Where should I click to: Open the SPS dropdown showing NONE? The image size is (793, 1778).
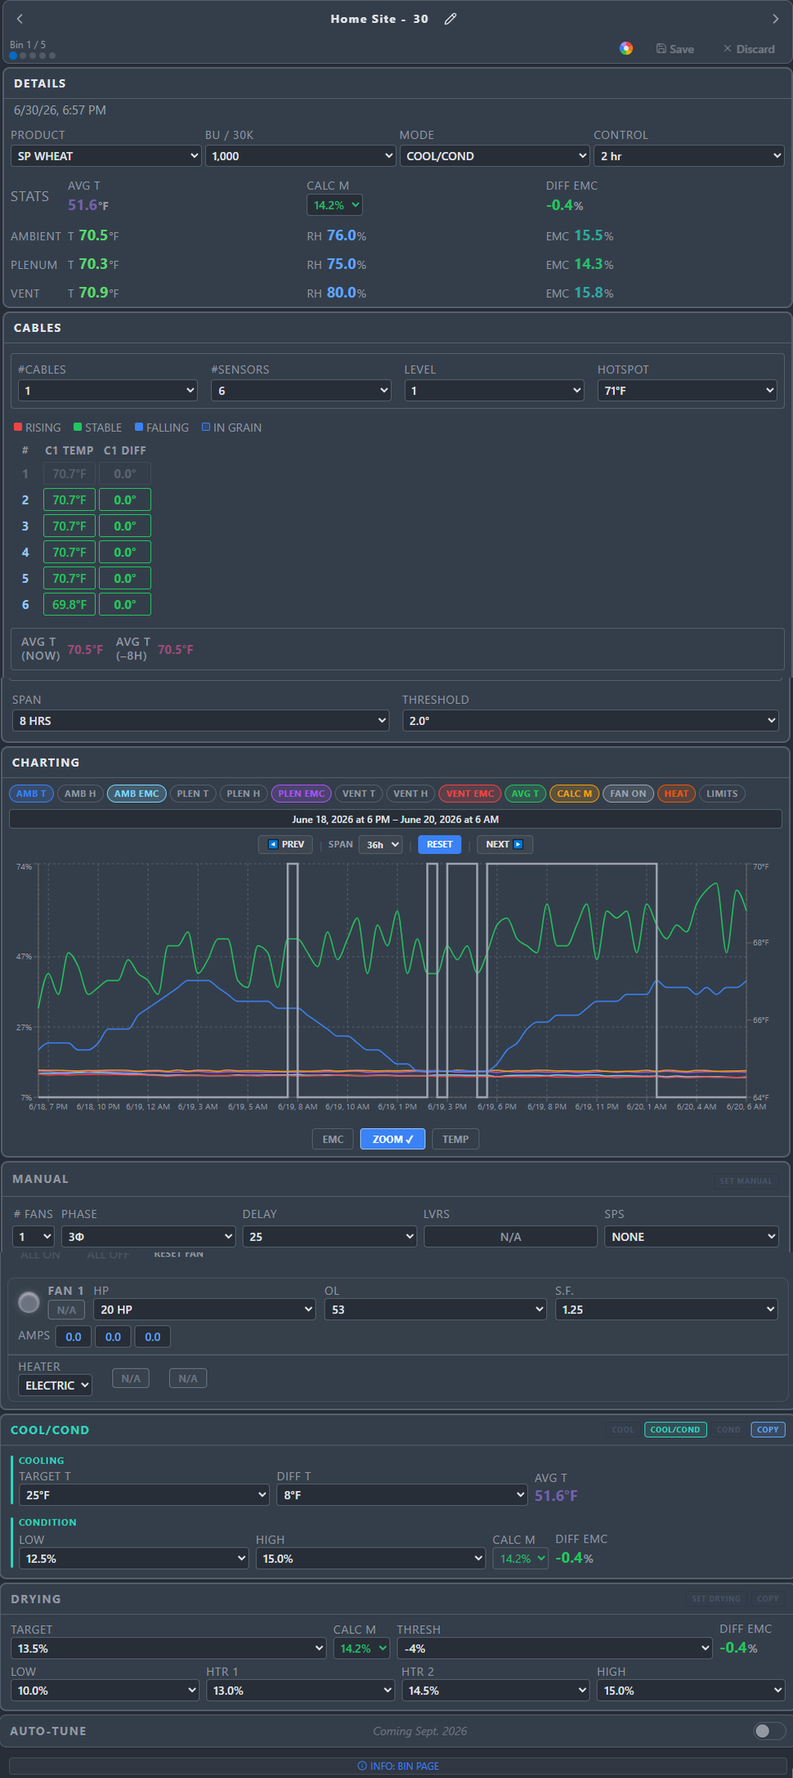click(691, 1237)
